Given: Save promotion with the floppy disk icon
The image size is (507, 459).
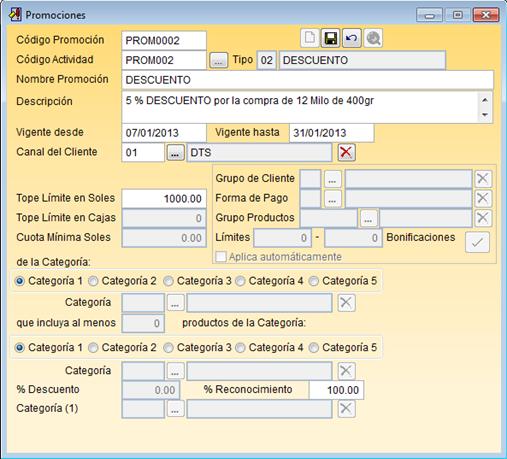Looking at the screenshot, I should [330, 38].
